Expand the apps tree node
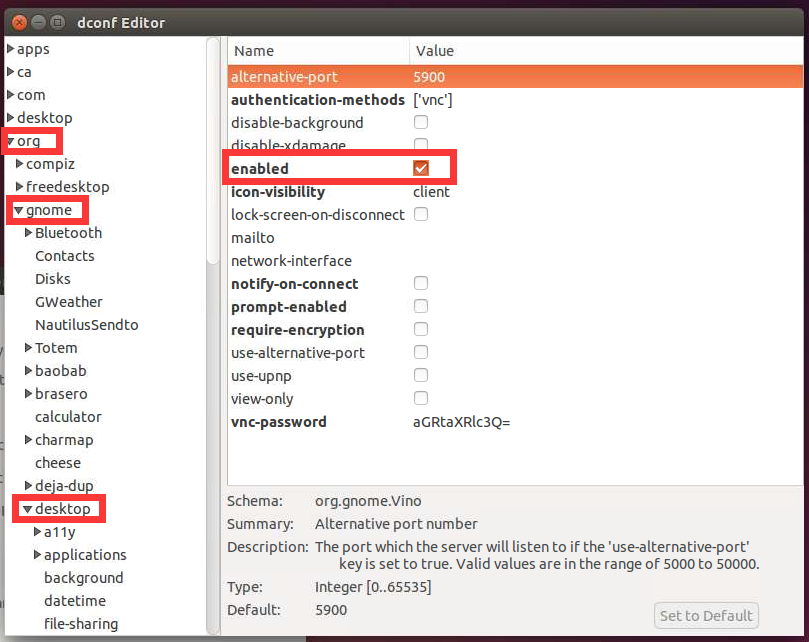This screenshot has height=642, width=809. point(10,49)
